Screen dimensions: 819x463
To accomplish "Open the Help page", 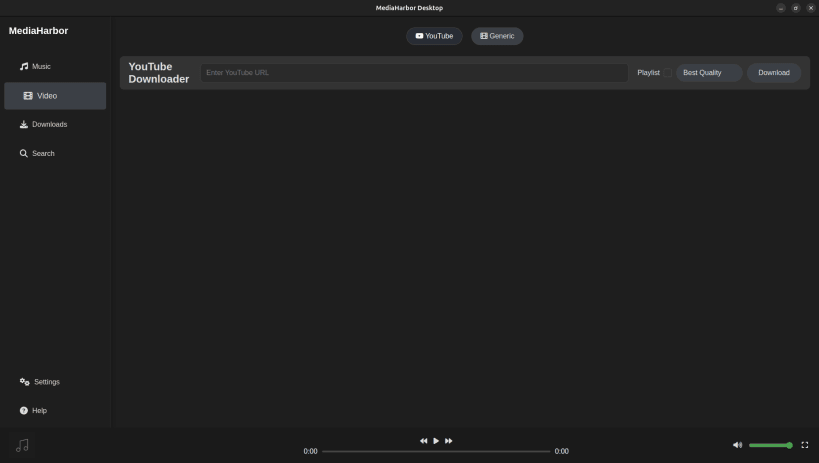I will (55, 411).
